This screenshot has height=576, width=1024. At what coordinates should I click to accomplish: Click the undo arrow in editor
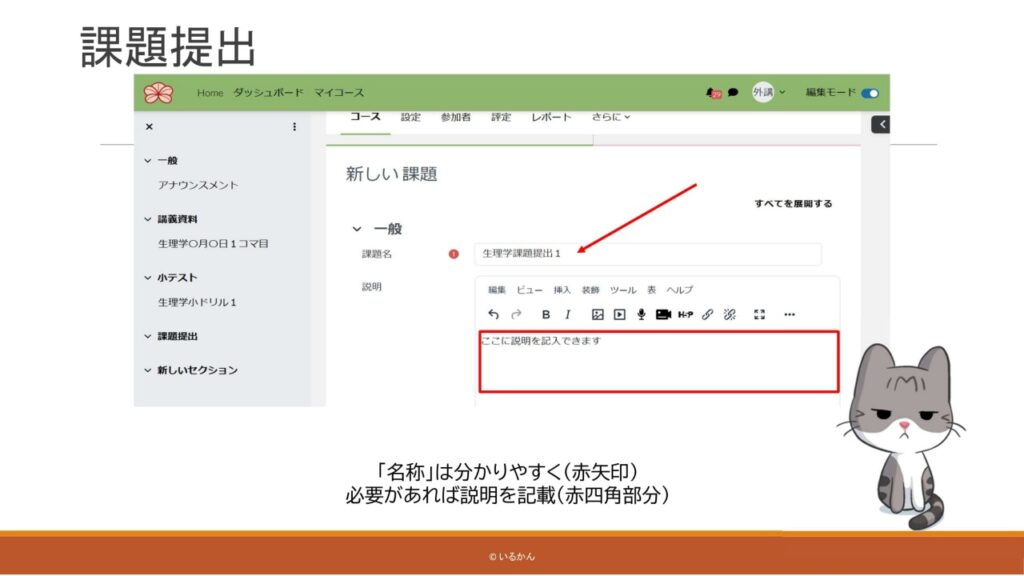pos(493,314)
